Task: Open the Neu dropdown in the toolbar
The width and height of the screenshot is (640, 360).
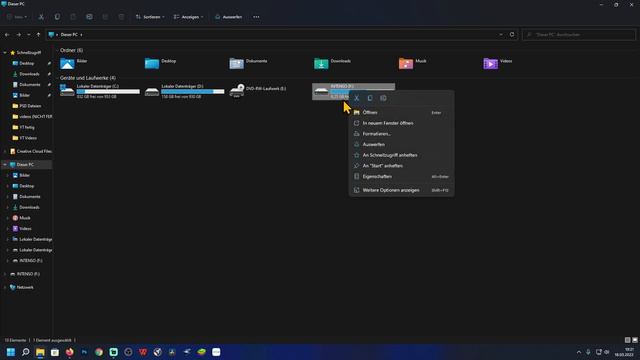Action: (17, 17)
